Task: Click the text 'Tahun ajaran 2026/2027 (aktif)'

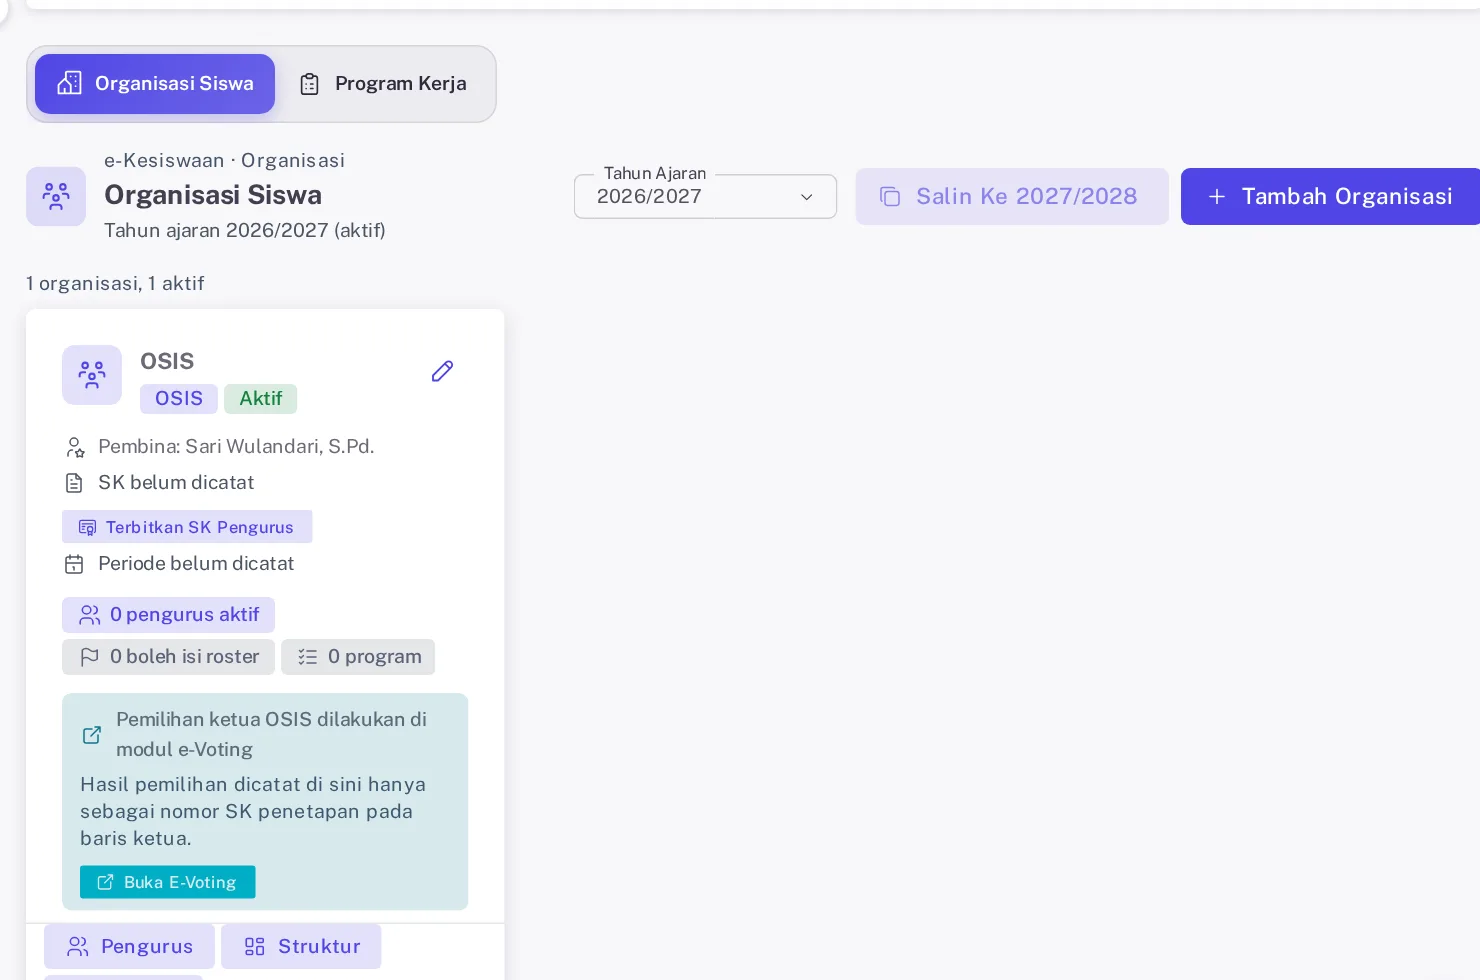Action: point(245,230)
